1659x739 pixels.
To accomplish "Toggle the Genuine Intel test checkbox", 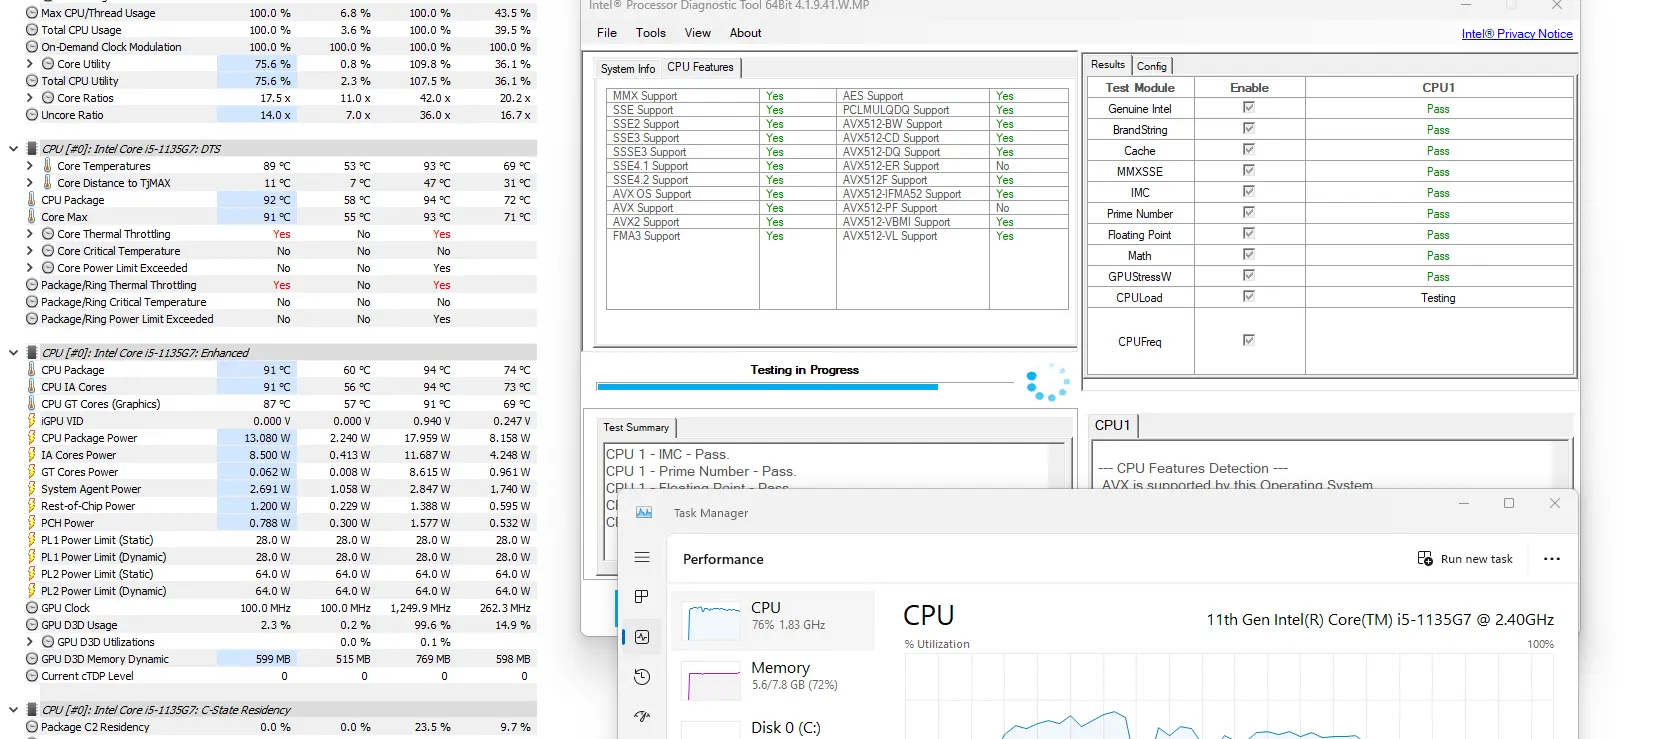I will tap(1249, 108).
